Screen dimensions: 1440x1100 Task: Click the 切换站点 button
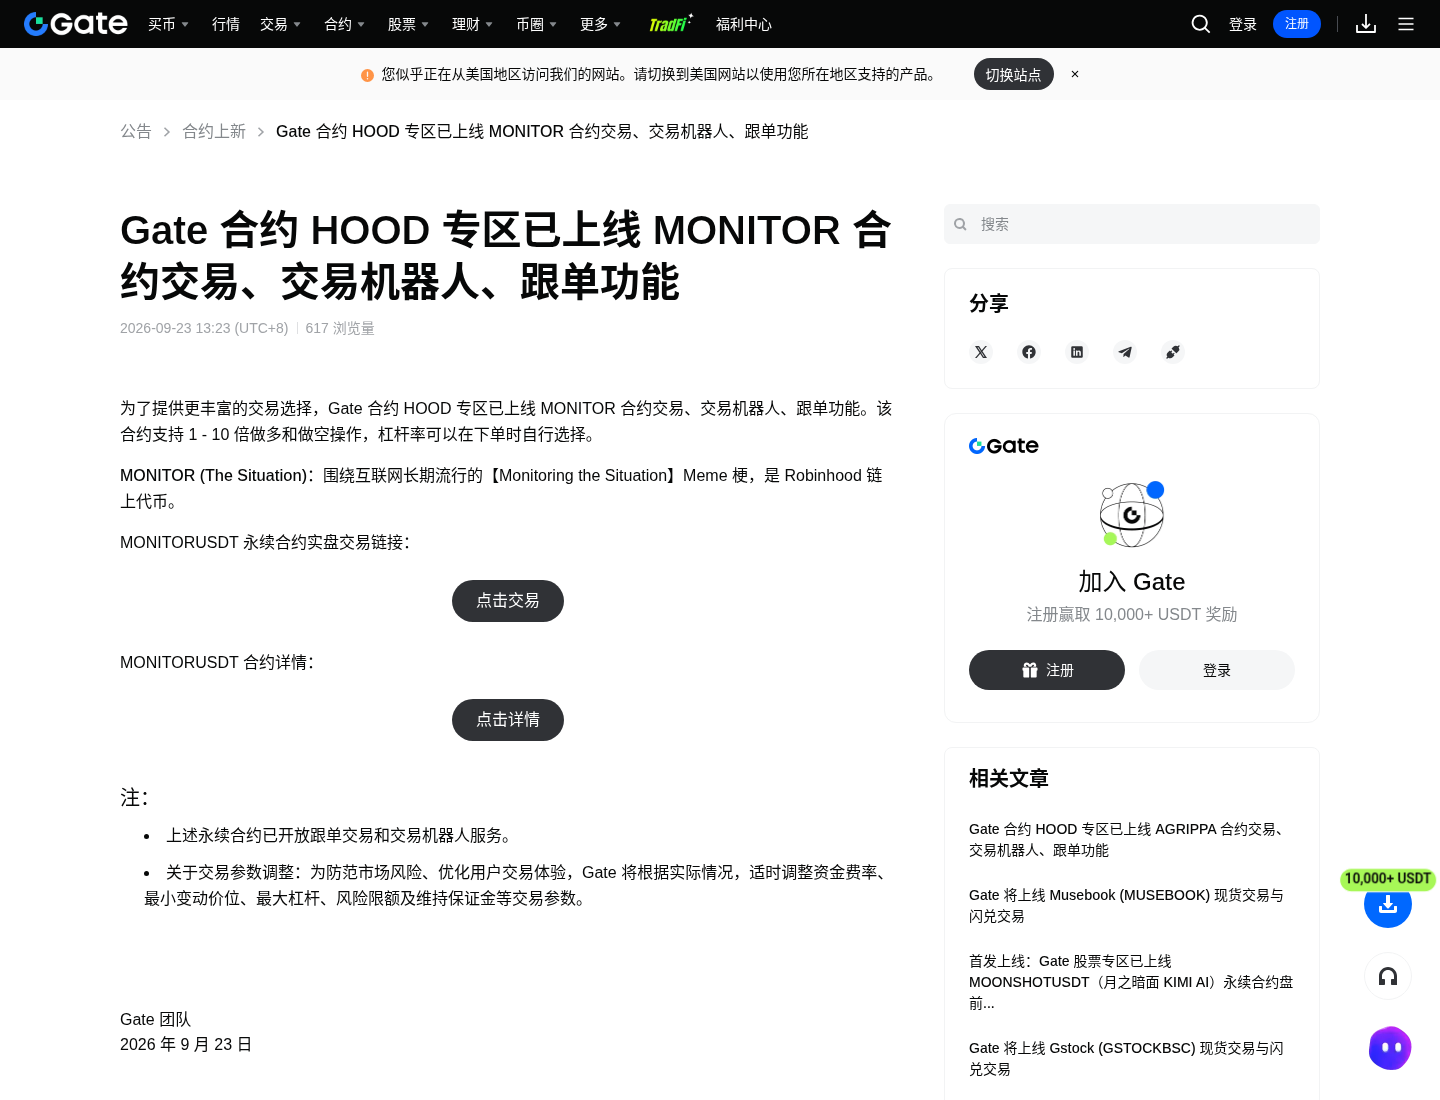point(1014,74)
